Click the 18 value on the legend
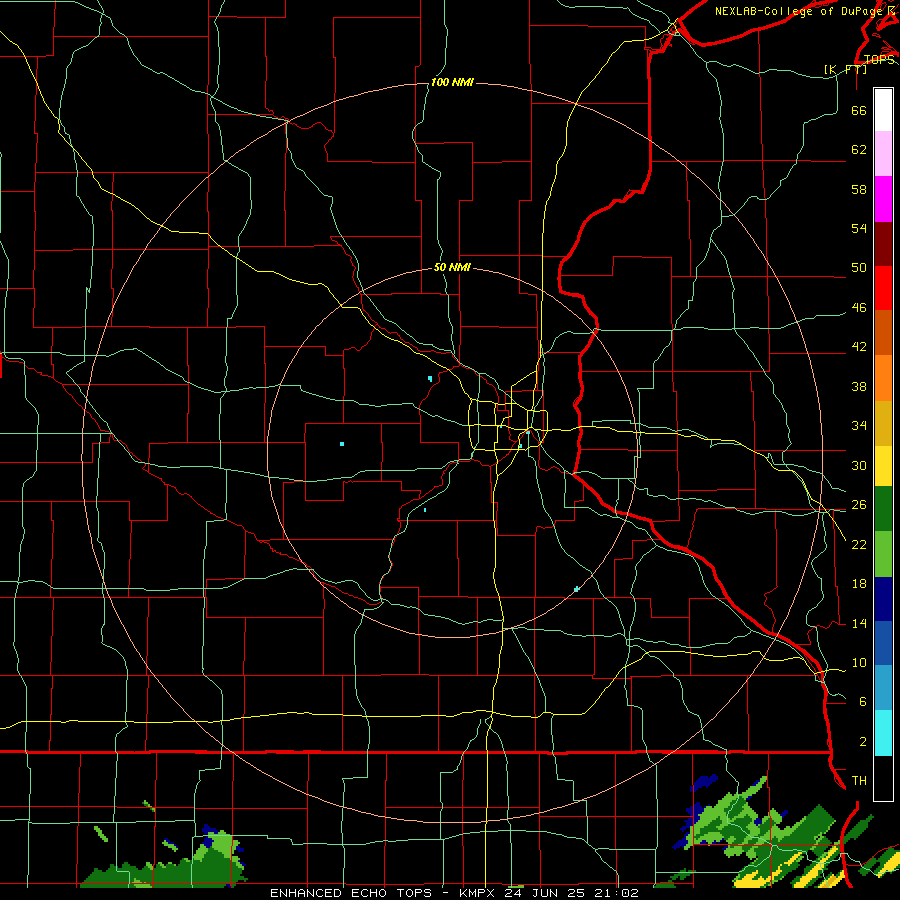This screenshot has width=900, height=900. pos(859,584)
